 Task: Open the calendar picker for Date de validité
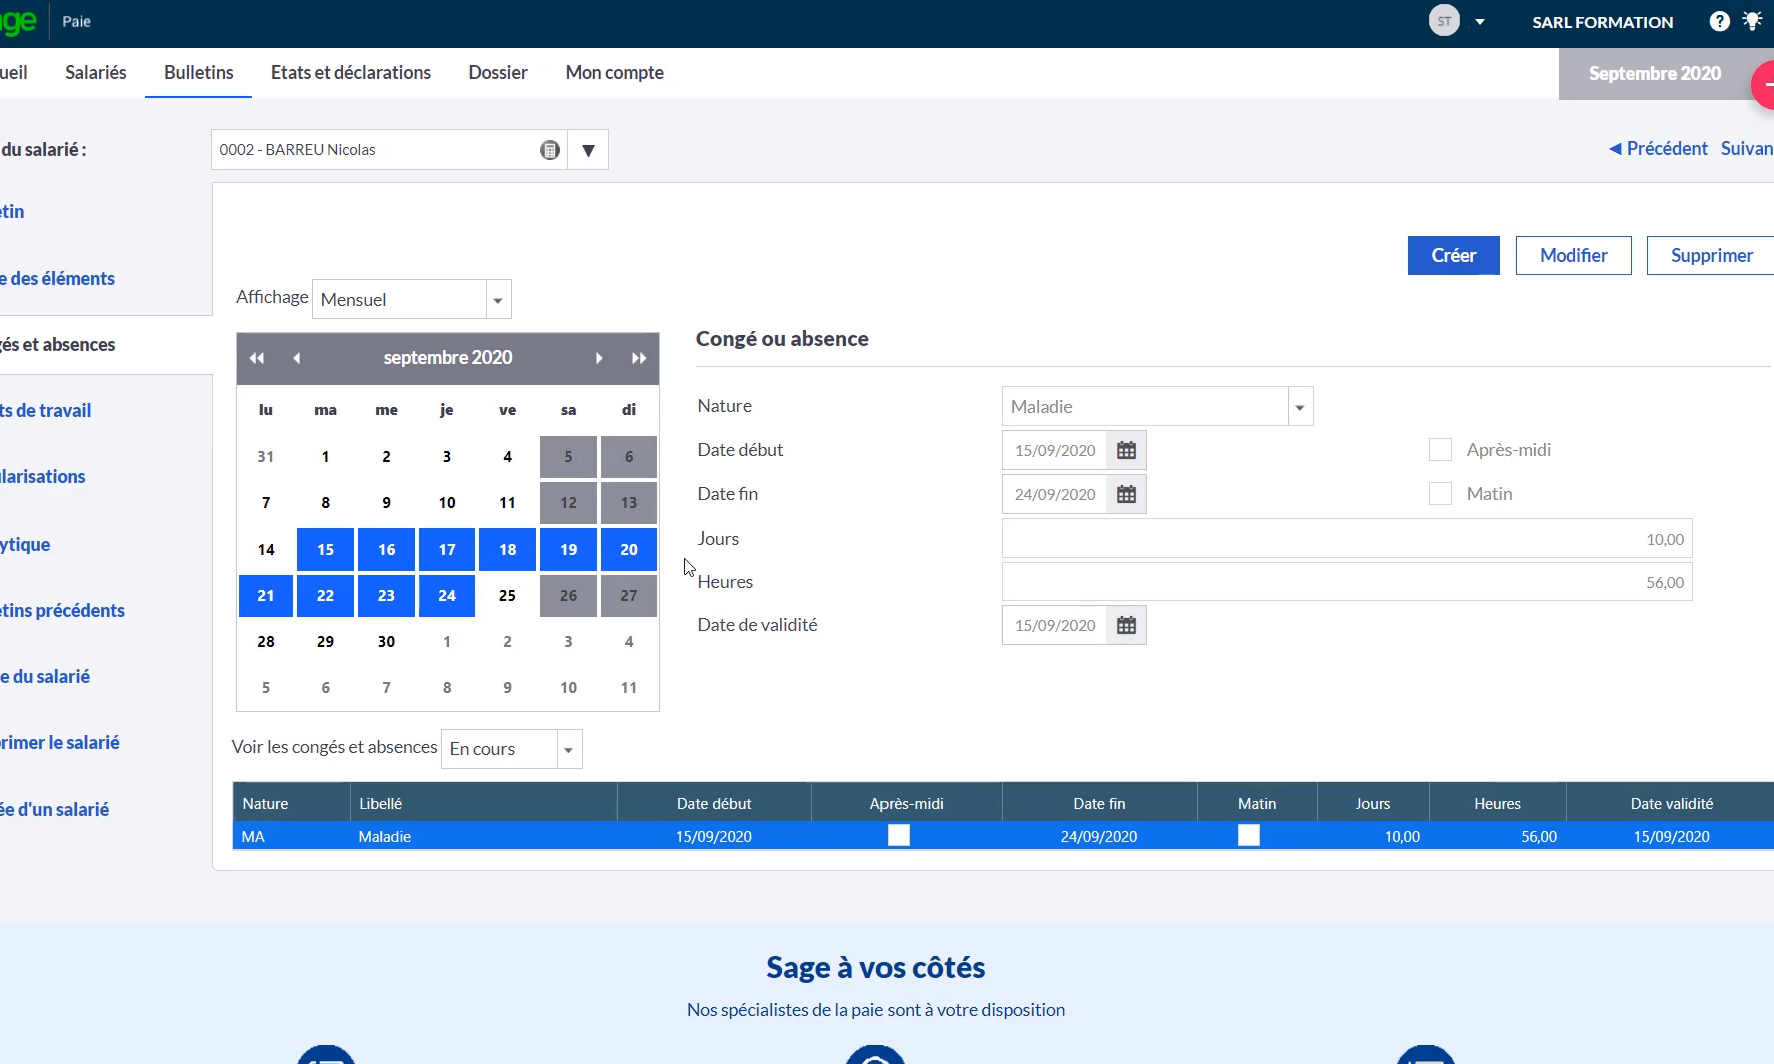[x=1126, y=625]
